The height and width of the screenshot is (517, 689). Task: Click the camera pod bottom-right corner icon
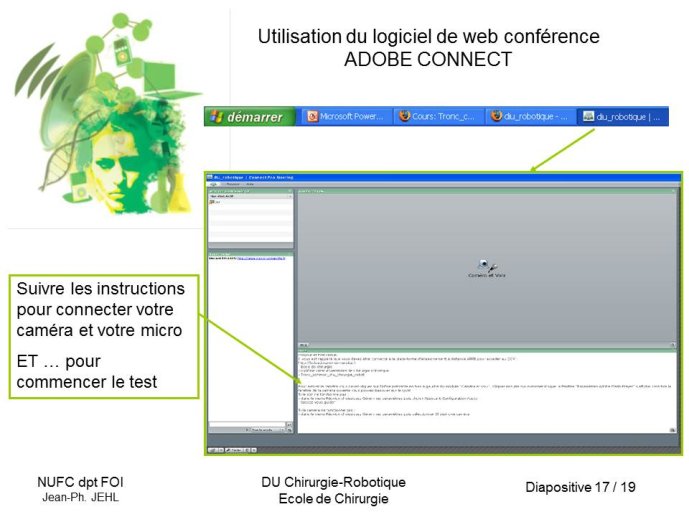(673, 345)
